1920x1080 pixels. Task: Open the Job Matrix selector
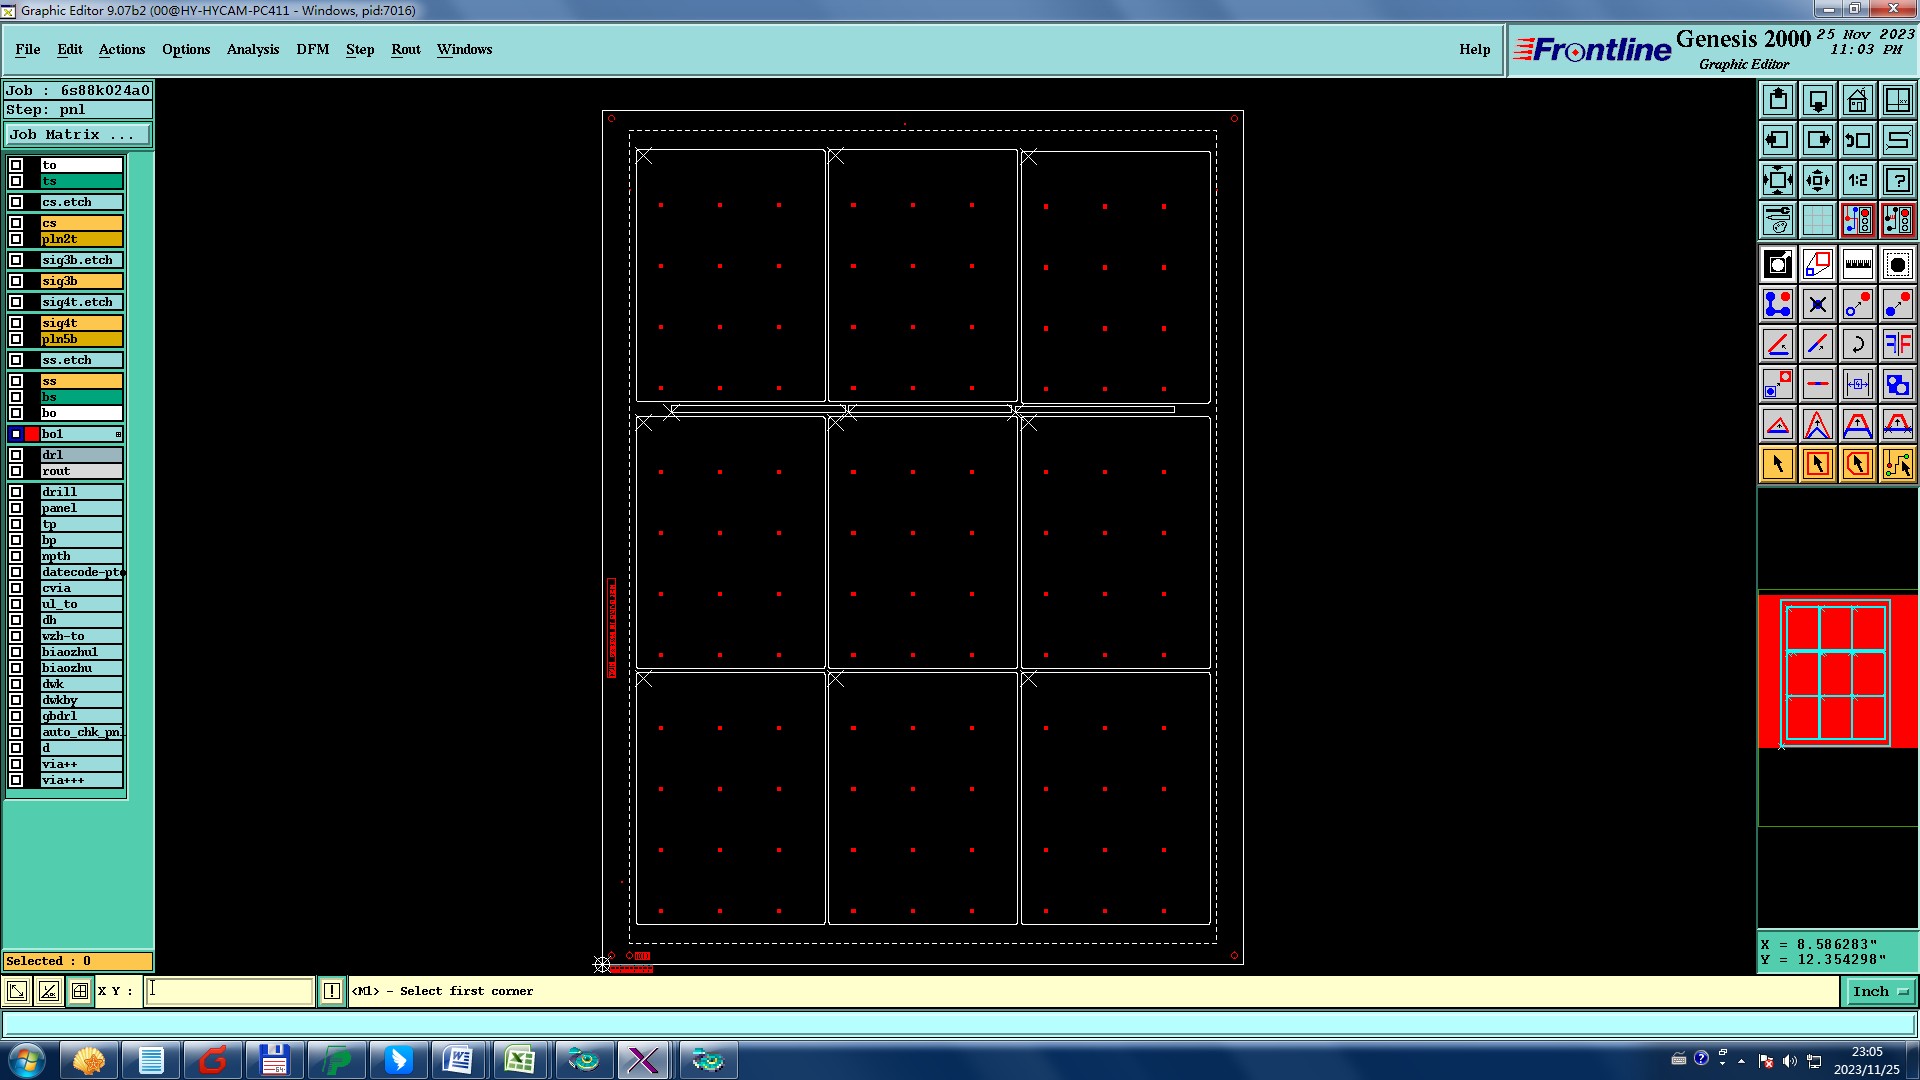click(x=78, y=134)
